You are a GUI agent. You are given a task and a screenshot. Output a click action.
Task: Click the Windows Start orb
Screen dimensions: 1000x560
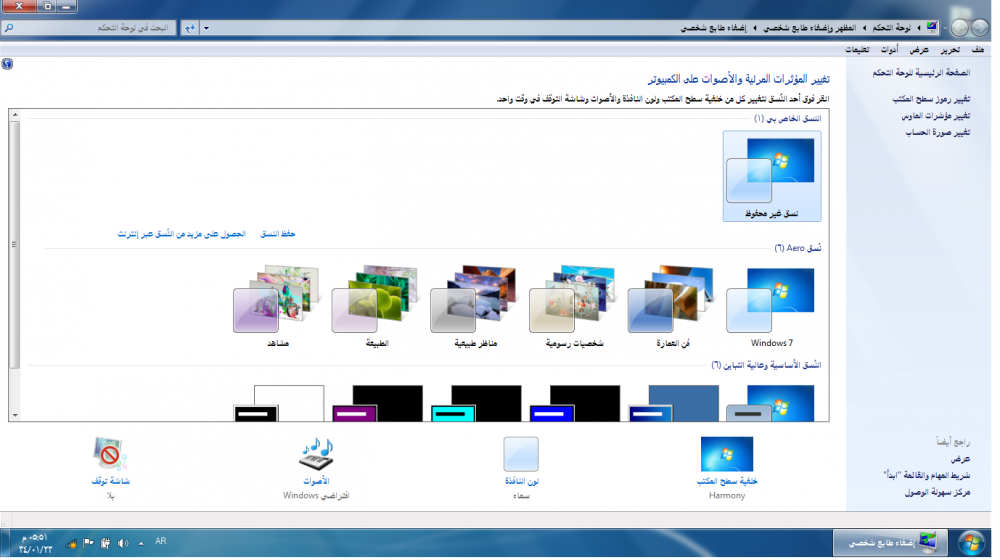[x=969, y=542]
